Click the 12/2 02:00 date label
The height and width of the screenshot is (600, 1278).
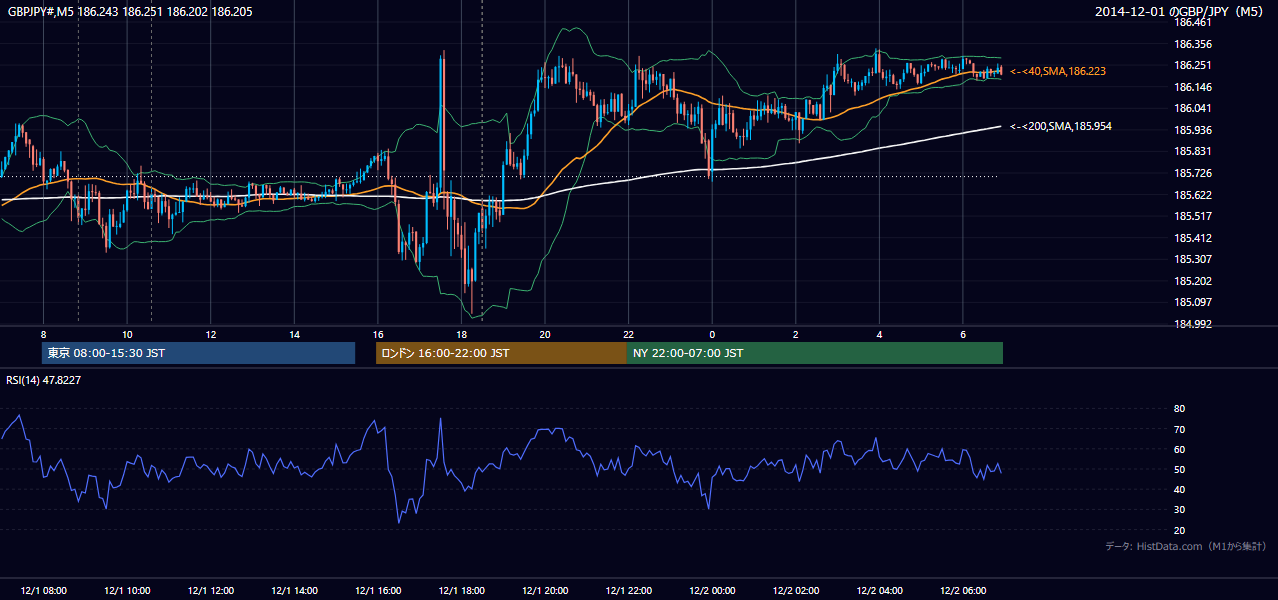point(796,590)
